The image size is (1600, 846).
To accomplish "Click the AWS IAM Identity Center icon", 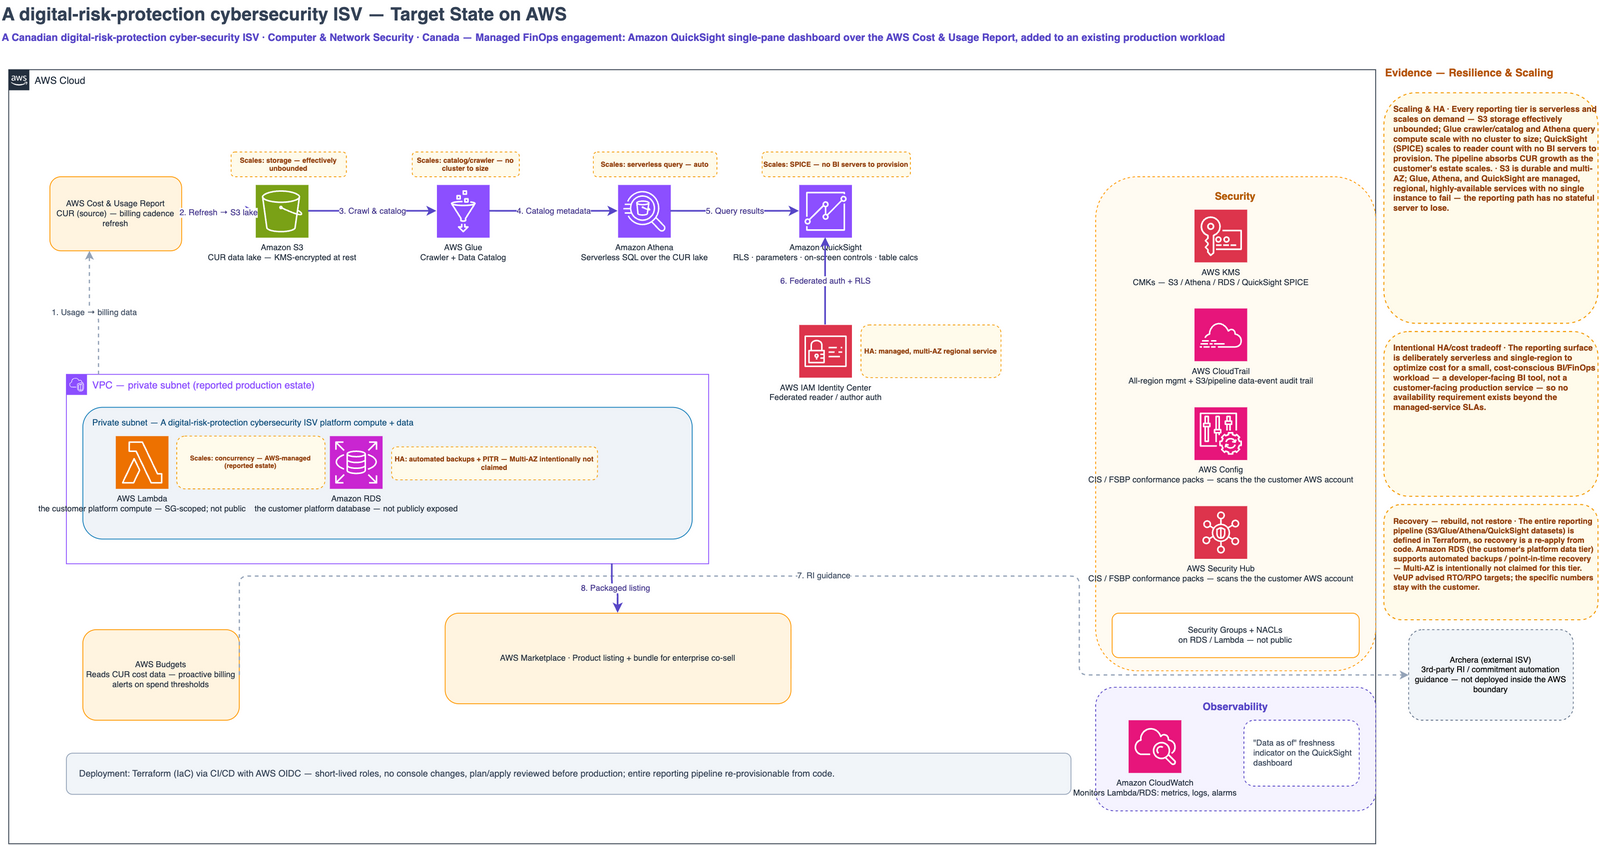I will (825, 351).
